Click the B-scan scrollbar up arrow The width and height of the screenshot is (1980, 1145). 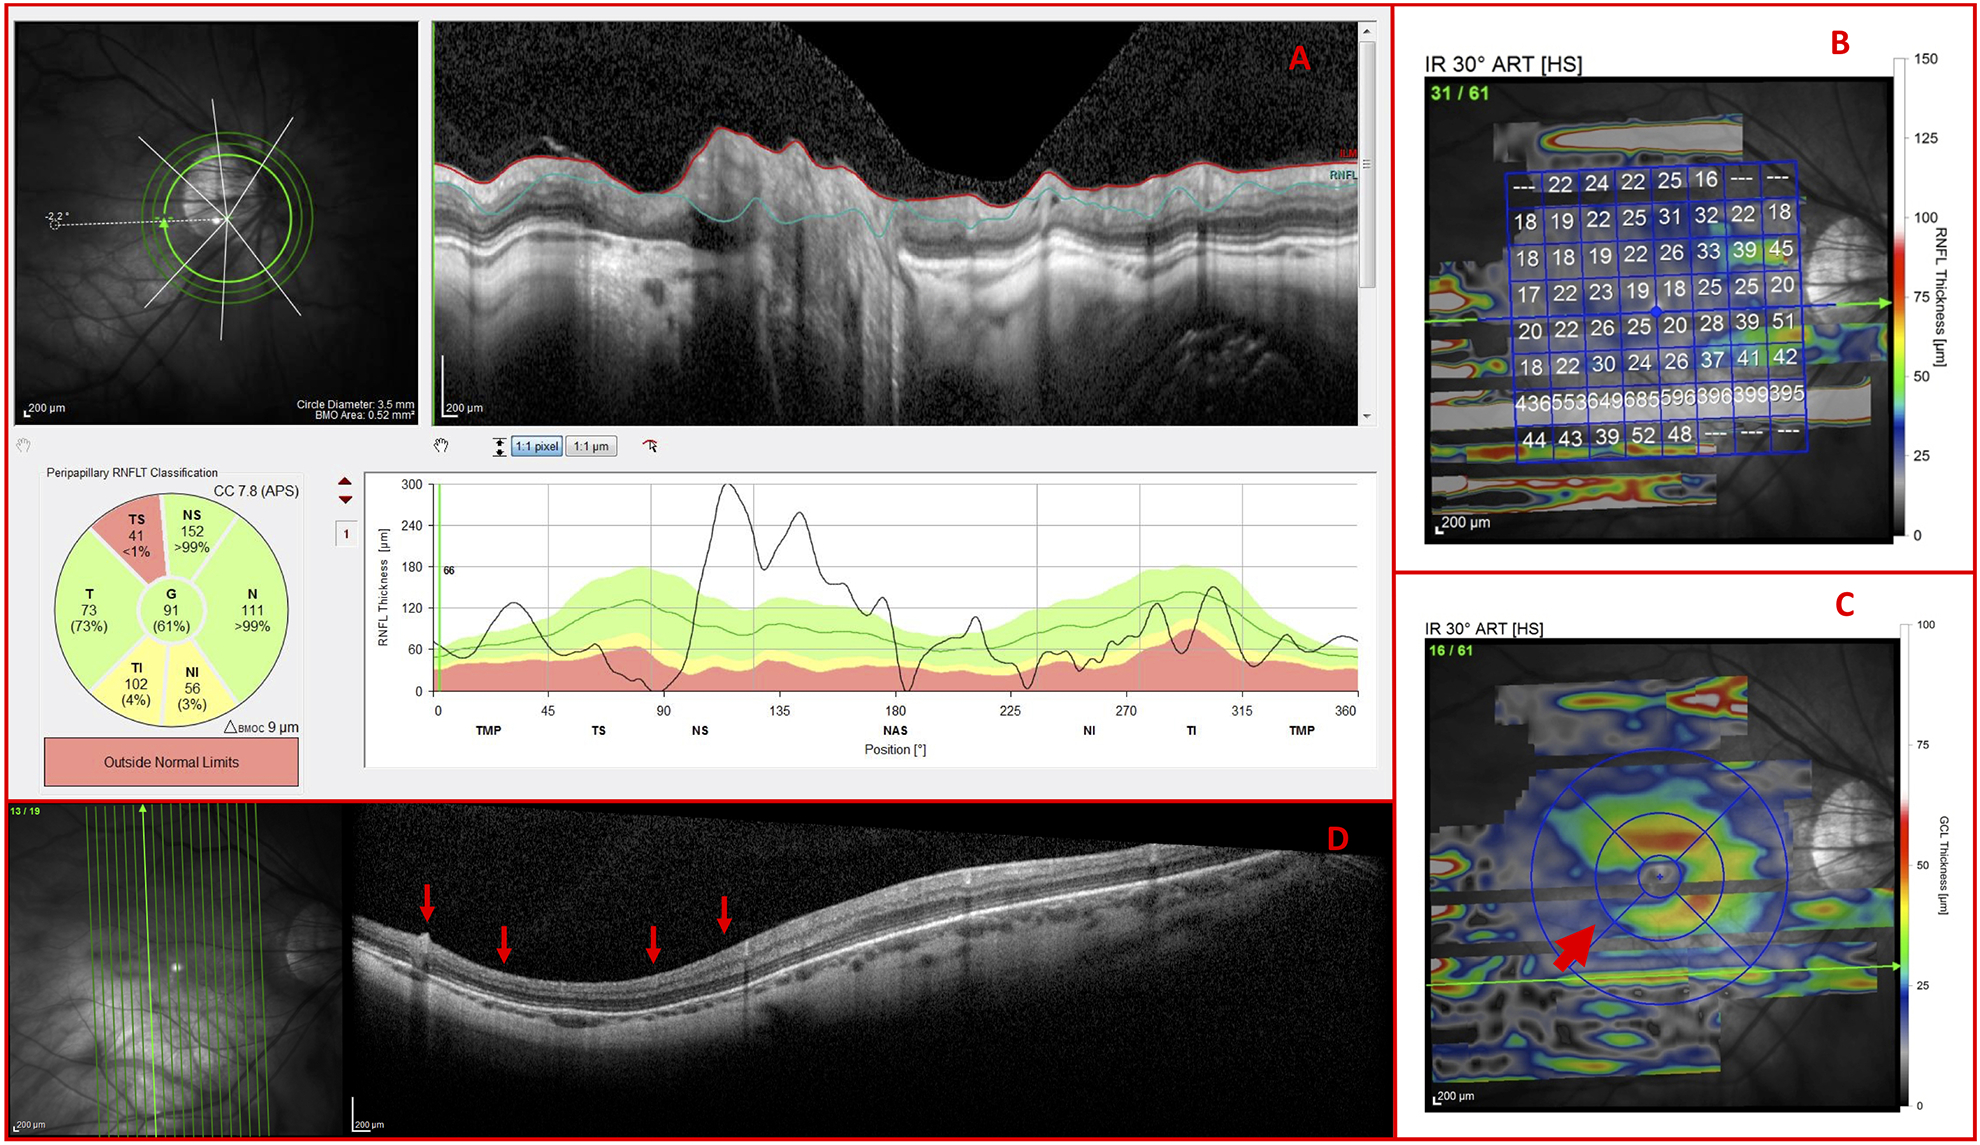(x=1367, y=32)
